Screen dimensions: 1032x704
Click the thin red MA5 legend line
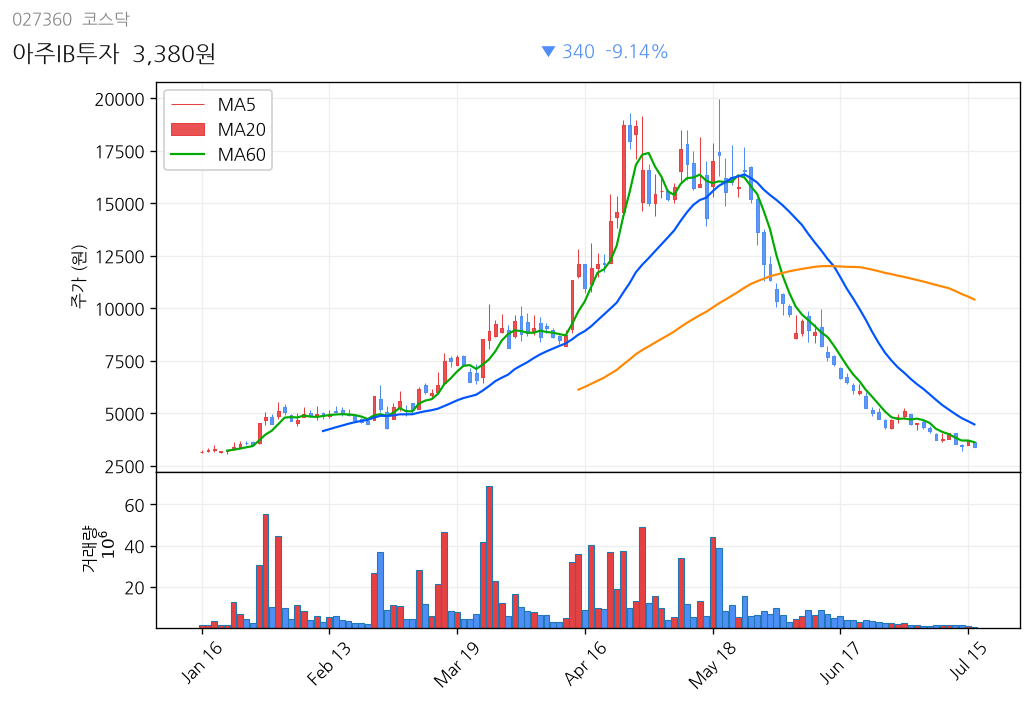pyautogui.click(x=188, y=105)
